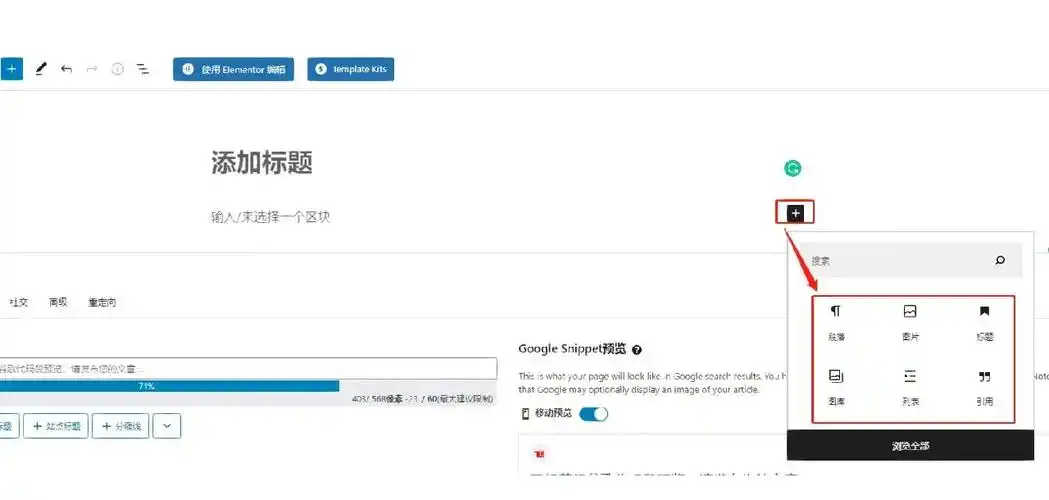Viewport: 1049px width, 500px height.
Task: Open Template Kits button
Action: pos(351,69)
